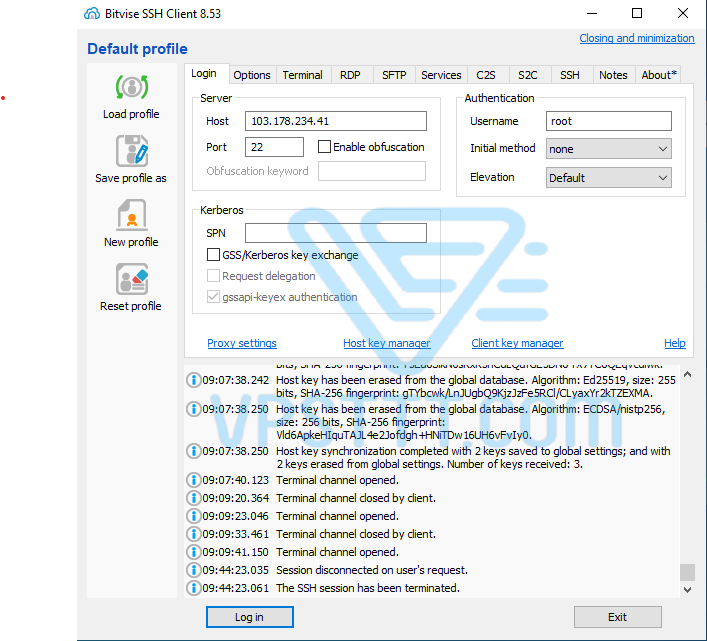Click the Save profile as icon

[132, 151]
